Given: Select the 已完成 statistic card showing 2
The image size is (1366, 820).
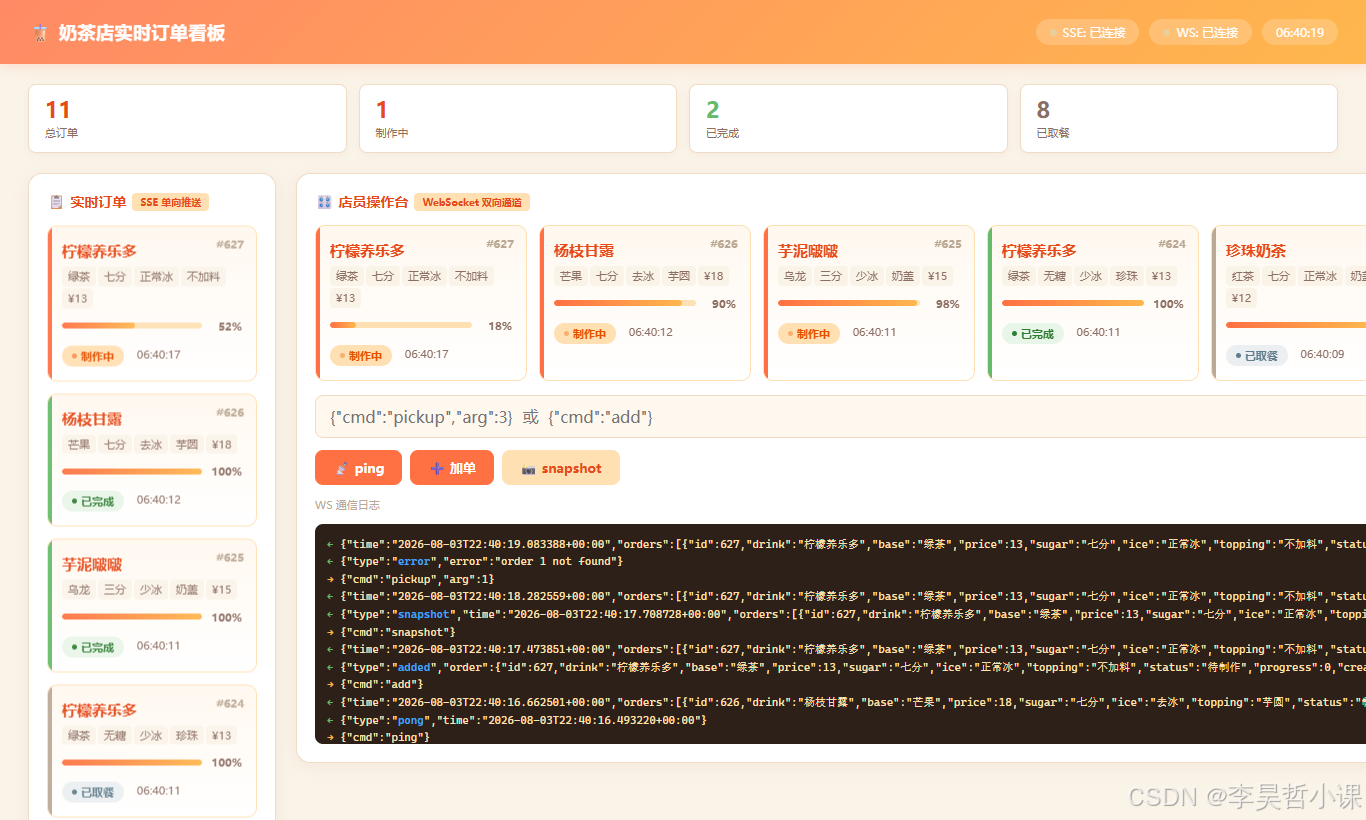Looking at the screenshot, I should click(x=848, y=118).
